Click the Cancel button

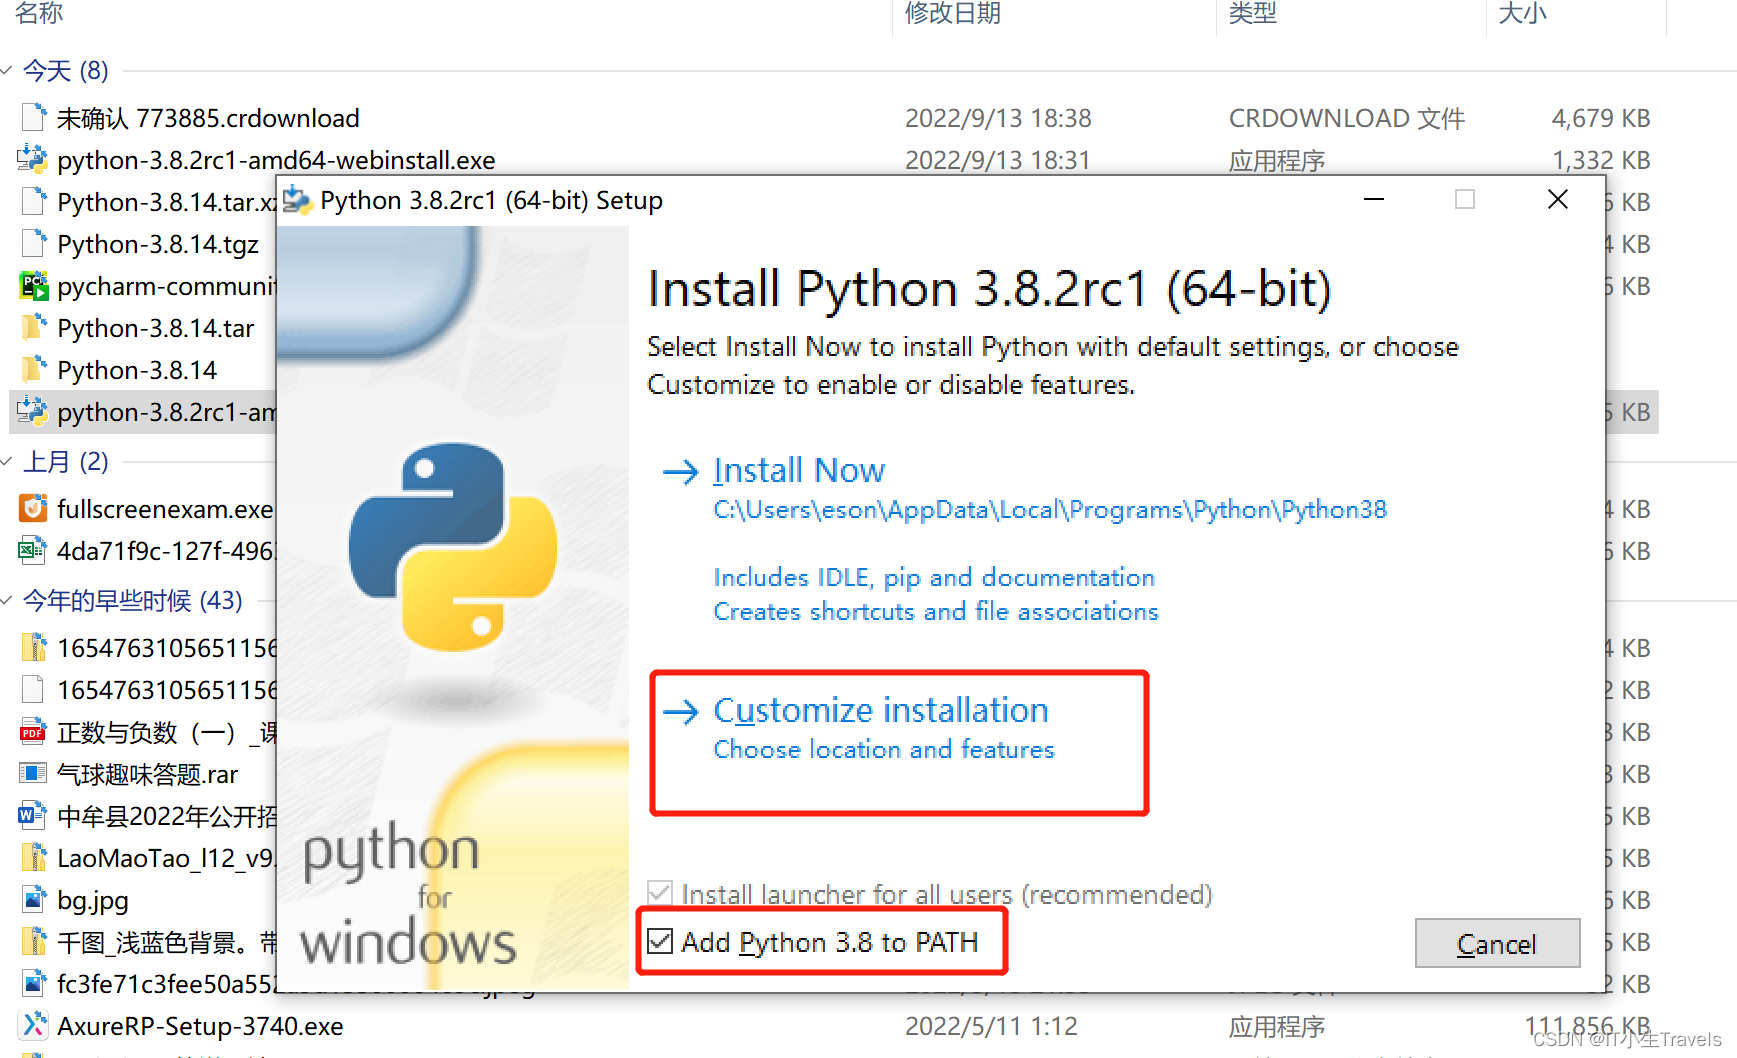(1496, 943)
